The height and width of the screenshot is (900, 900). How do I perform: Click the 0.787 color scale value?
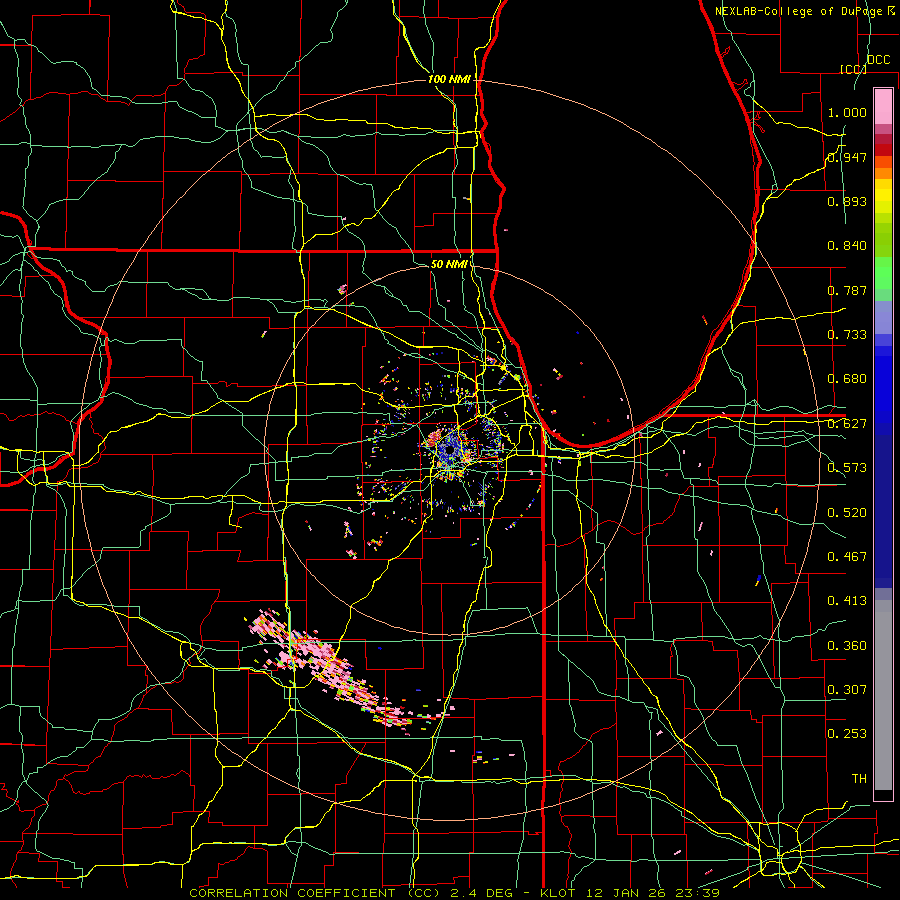tap(847, 290)
